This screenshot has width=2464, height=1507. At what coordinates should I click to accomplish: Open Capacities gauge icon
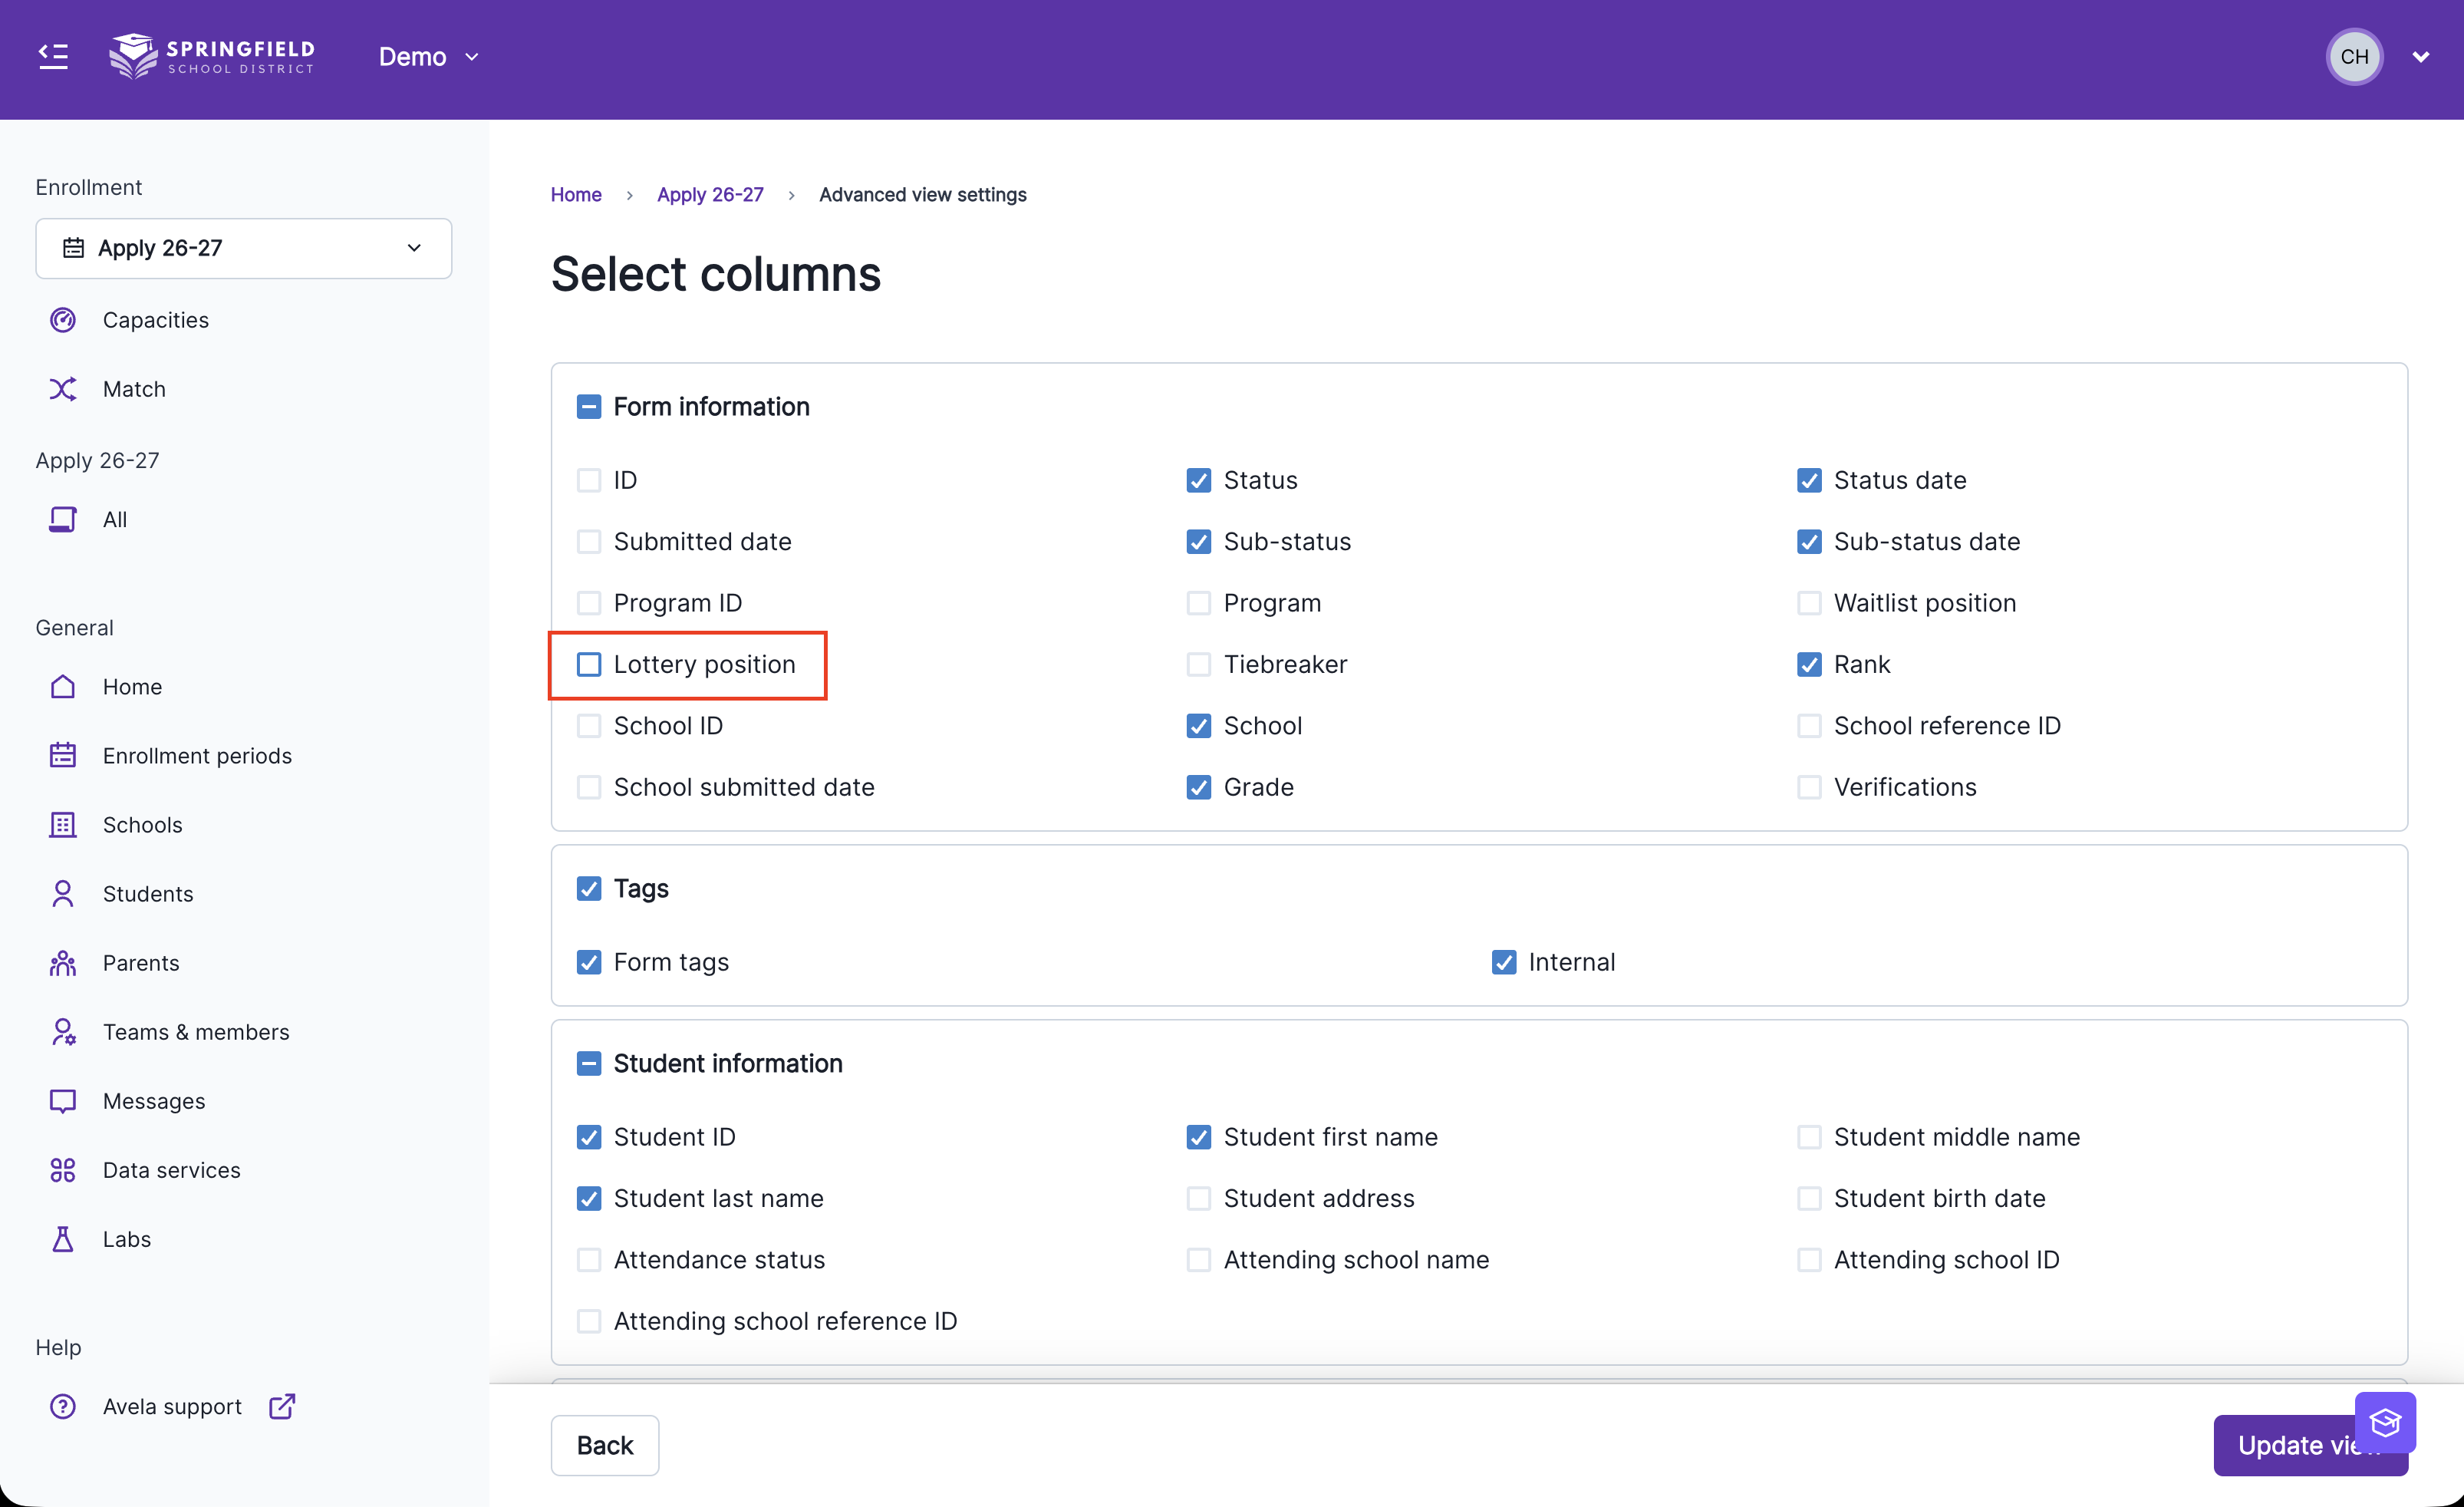coord(63,320)
